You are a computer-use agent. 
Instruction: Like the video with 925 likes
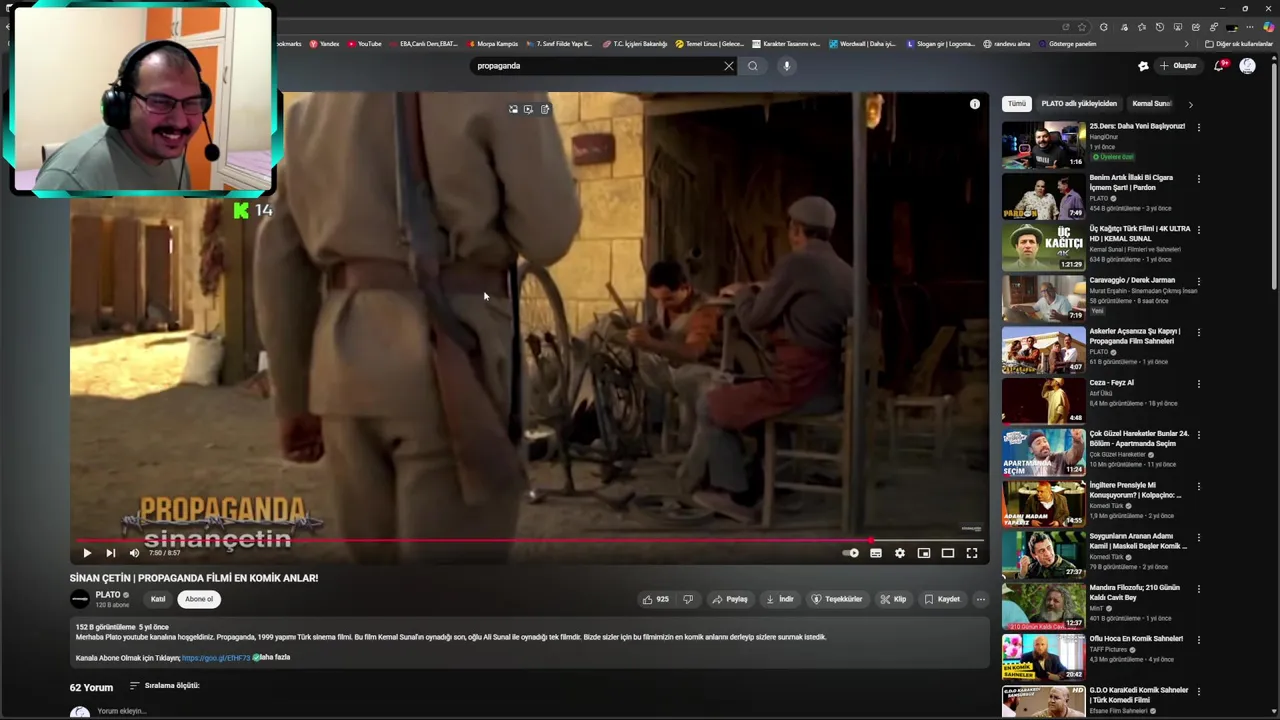[656, 599]
